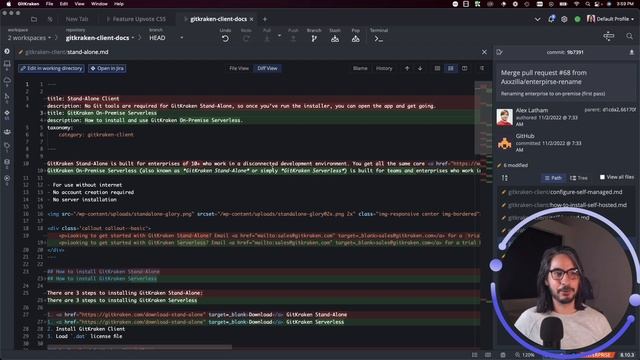The image size is (640, 360).
Task: Click the Stash toolbar icon
Action: (335, 39)
